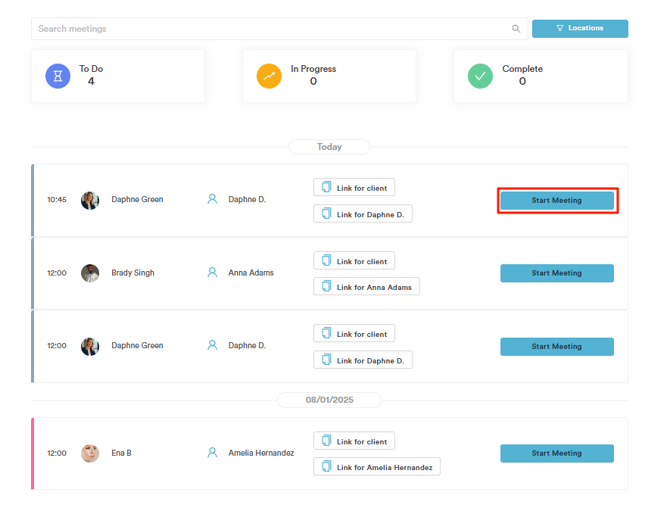The height and width of the screenshot is (511, 670).
Task: Copy Link for Daphne D. in 10:45 meeting
Action: coord(363,214)
